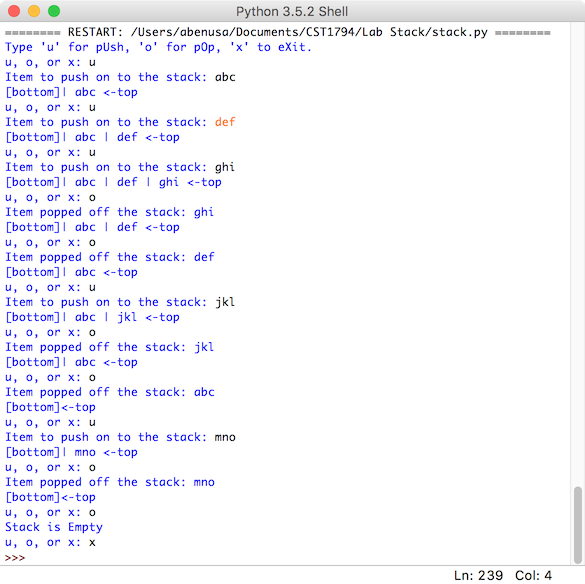Click the 'Item popped off the stack: mno' line
585x584 pixels.
coord(110,482)
